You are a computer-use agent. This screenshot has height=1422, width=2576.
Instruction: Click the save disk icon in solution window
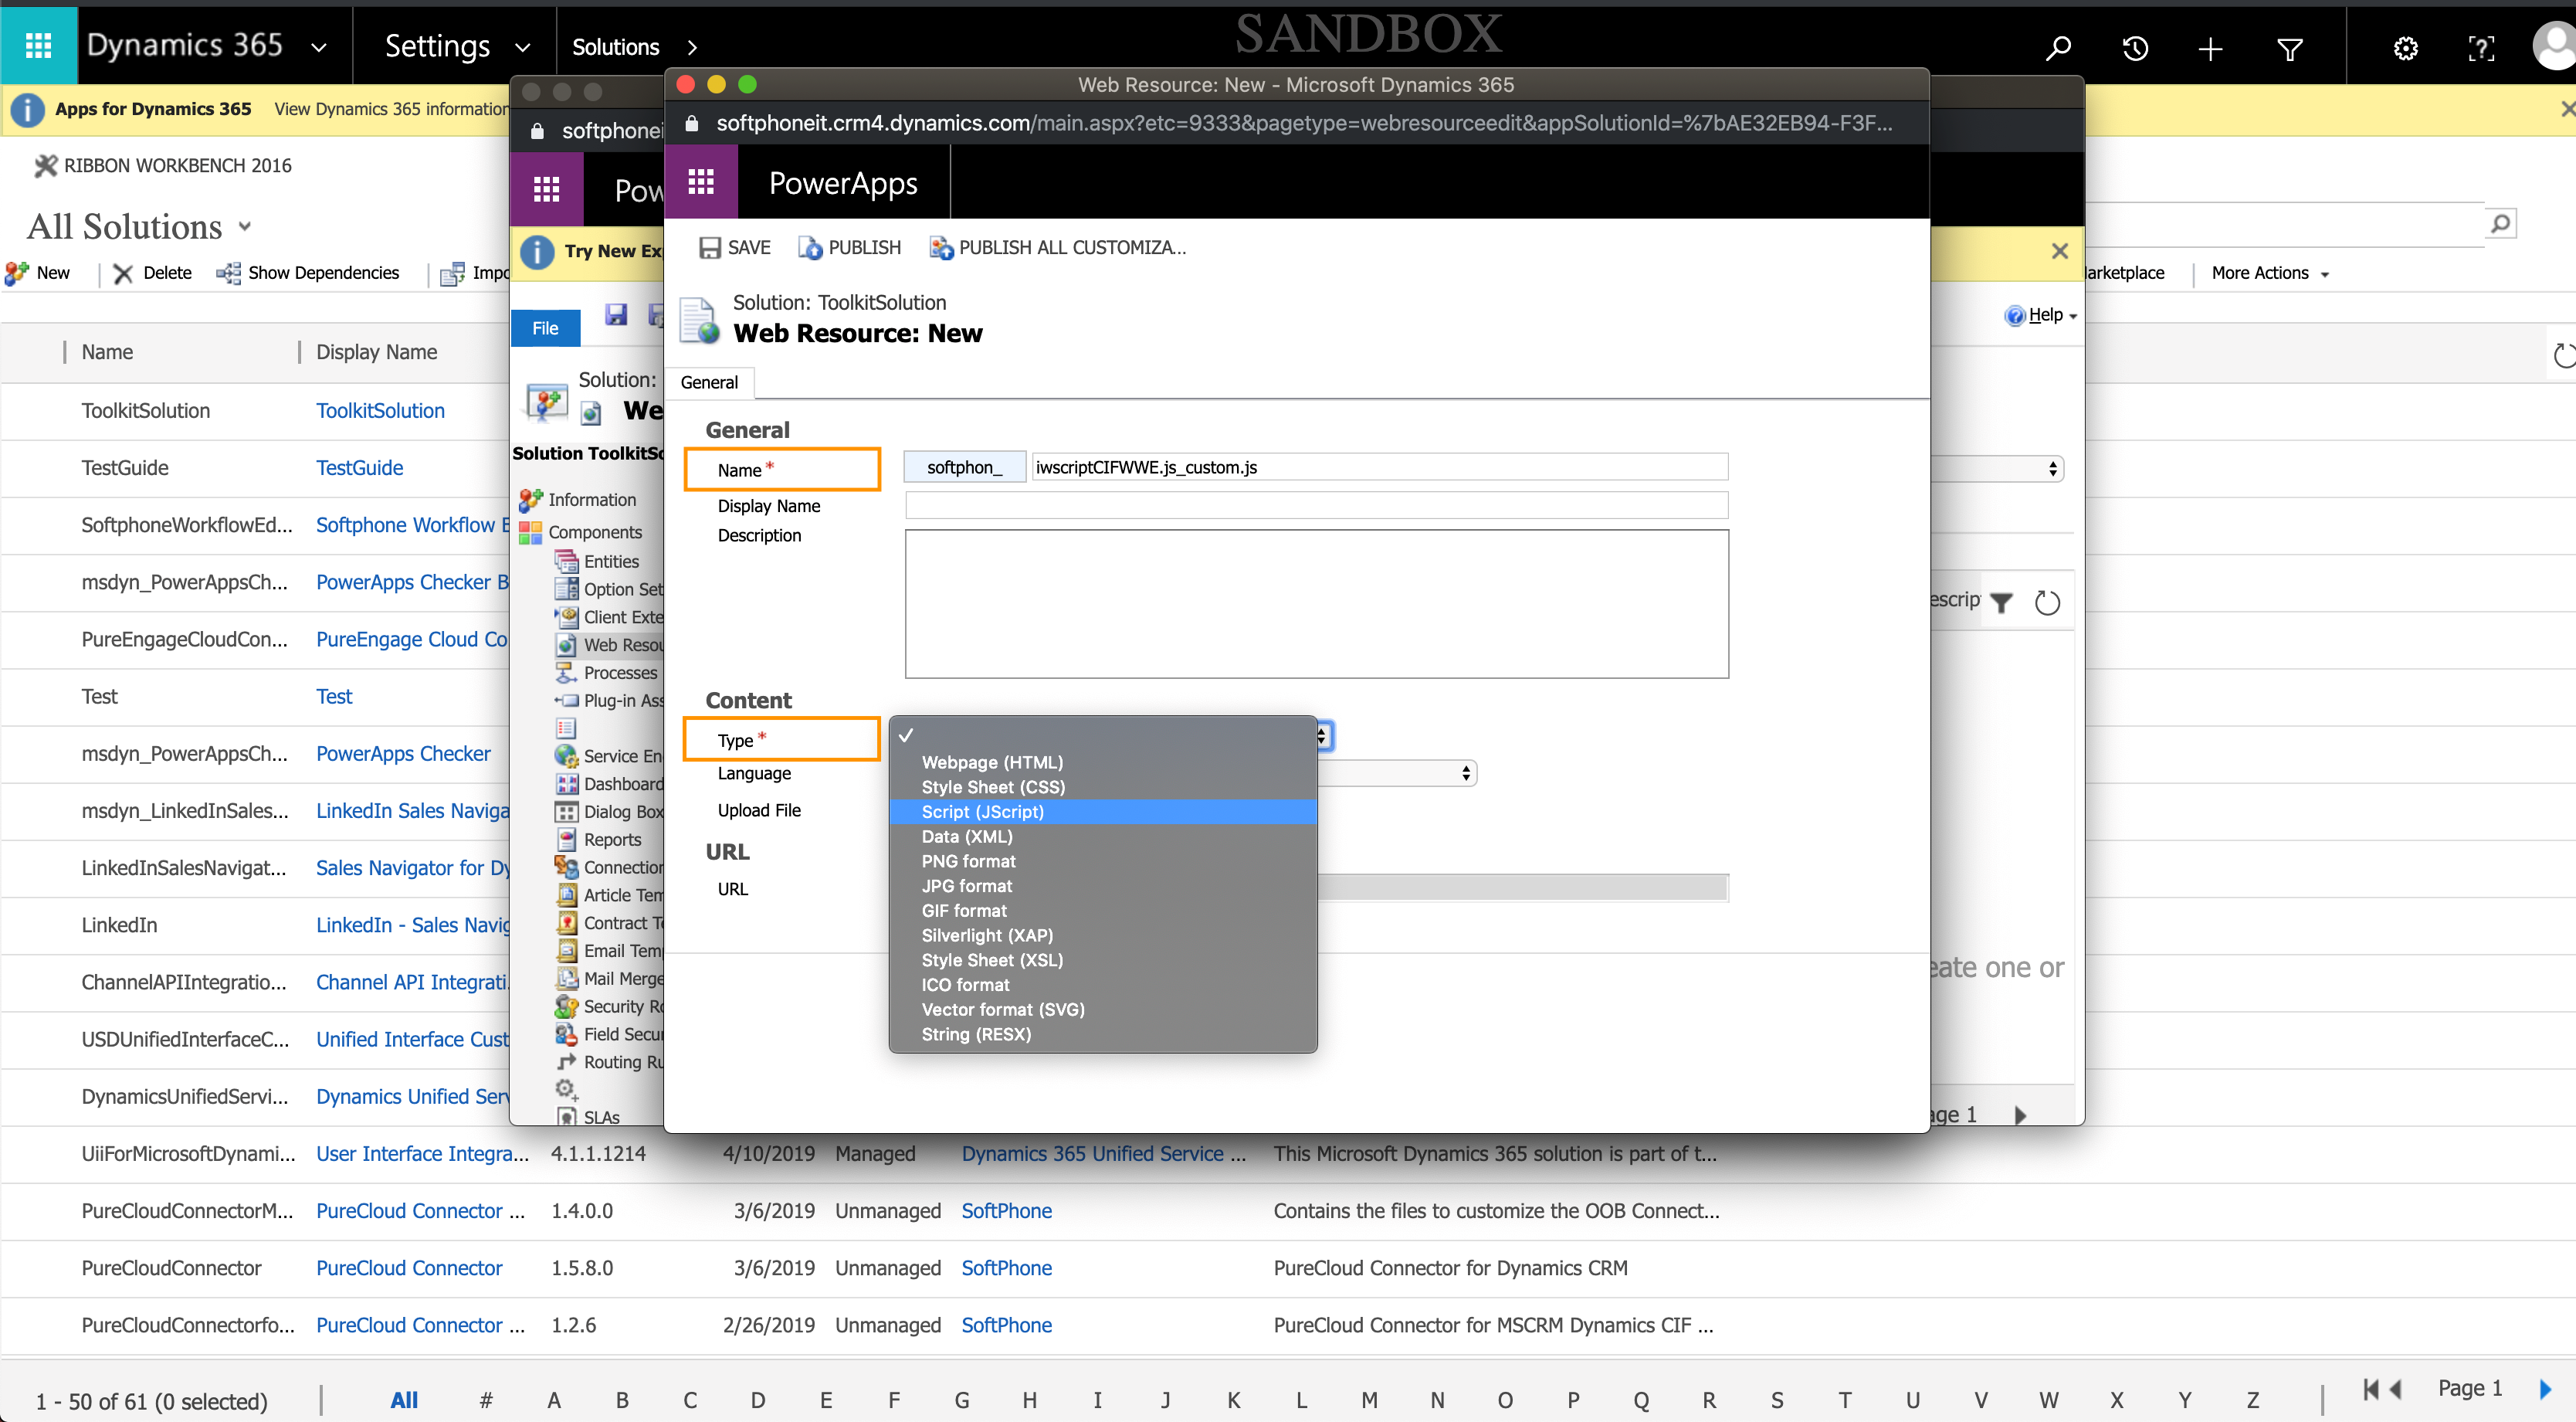[616, 315]
